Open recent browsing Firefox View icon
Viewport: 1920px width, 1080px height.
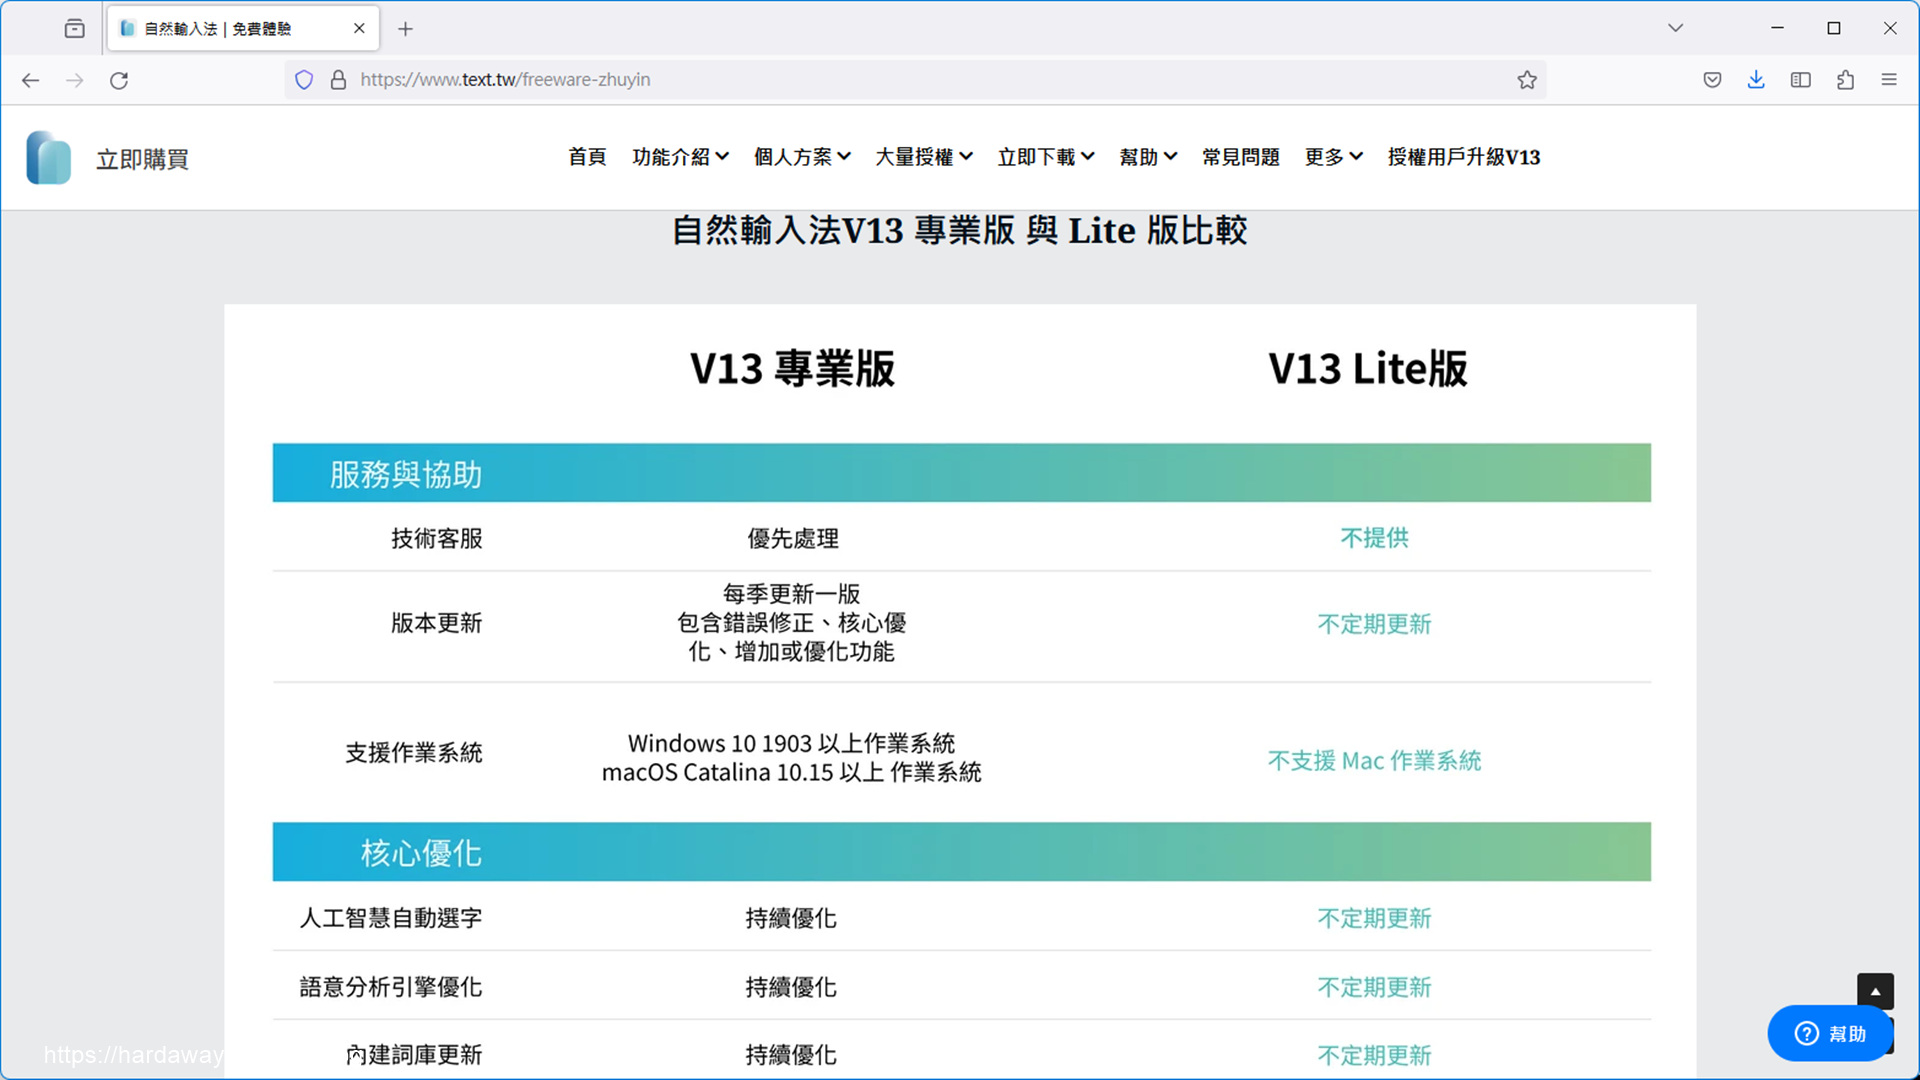pyautogui.click(x=75, y=28)
